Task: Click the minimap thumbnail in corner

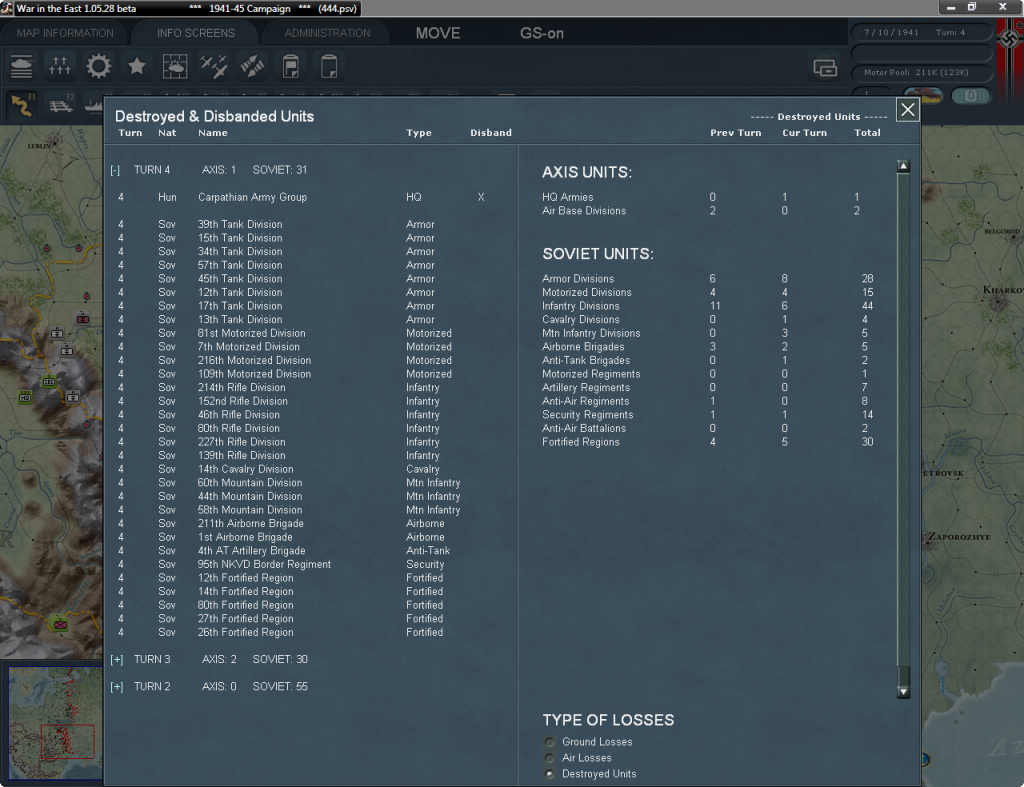Action: tap(56, 723)
